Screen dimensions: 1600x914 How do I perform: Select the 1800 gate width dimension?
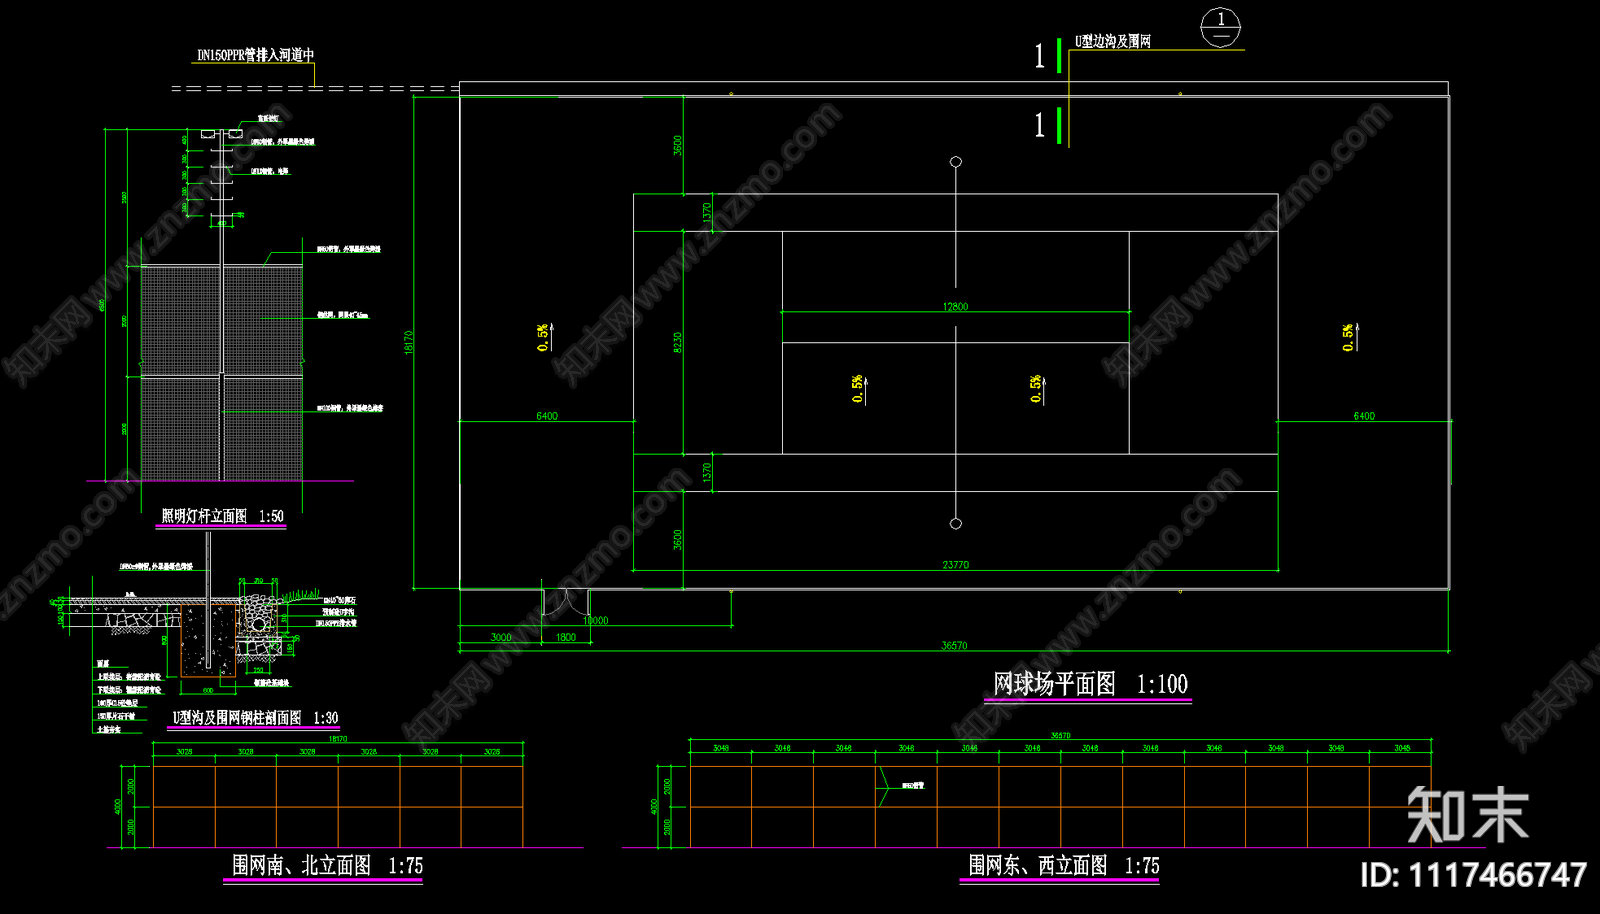coord(566,637)
